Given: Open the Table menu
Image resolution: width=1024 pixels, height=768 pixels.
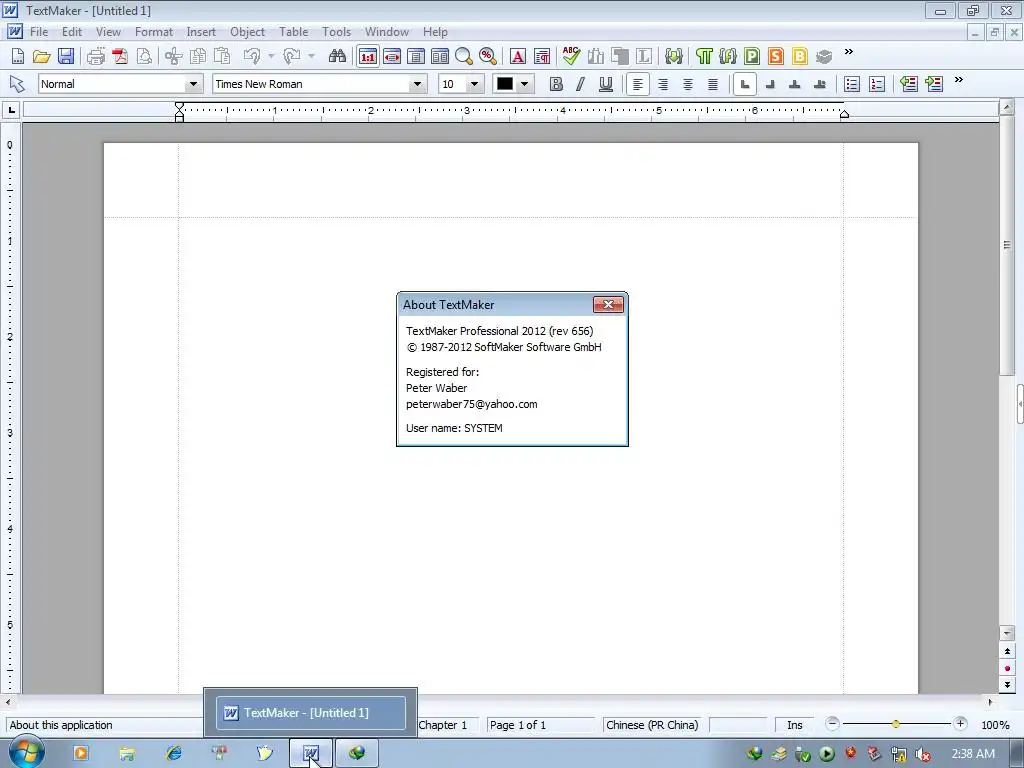Looking at the screenshot, I should [293, 31].
